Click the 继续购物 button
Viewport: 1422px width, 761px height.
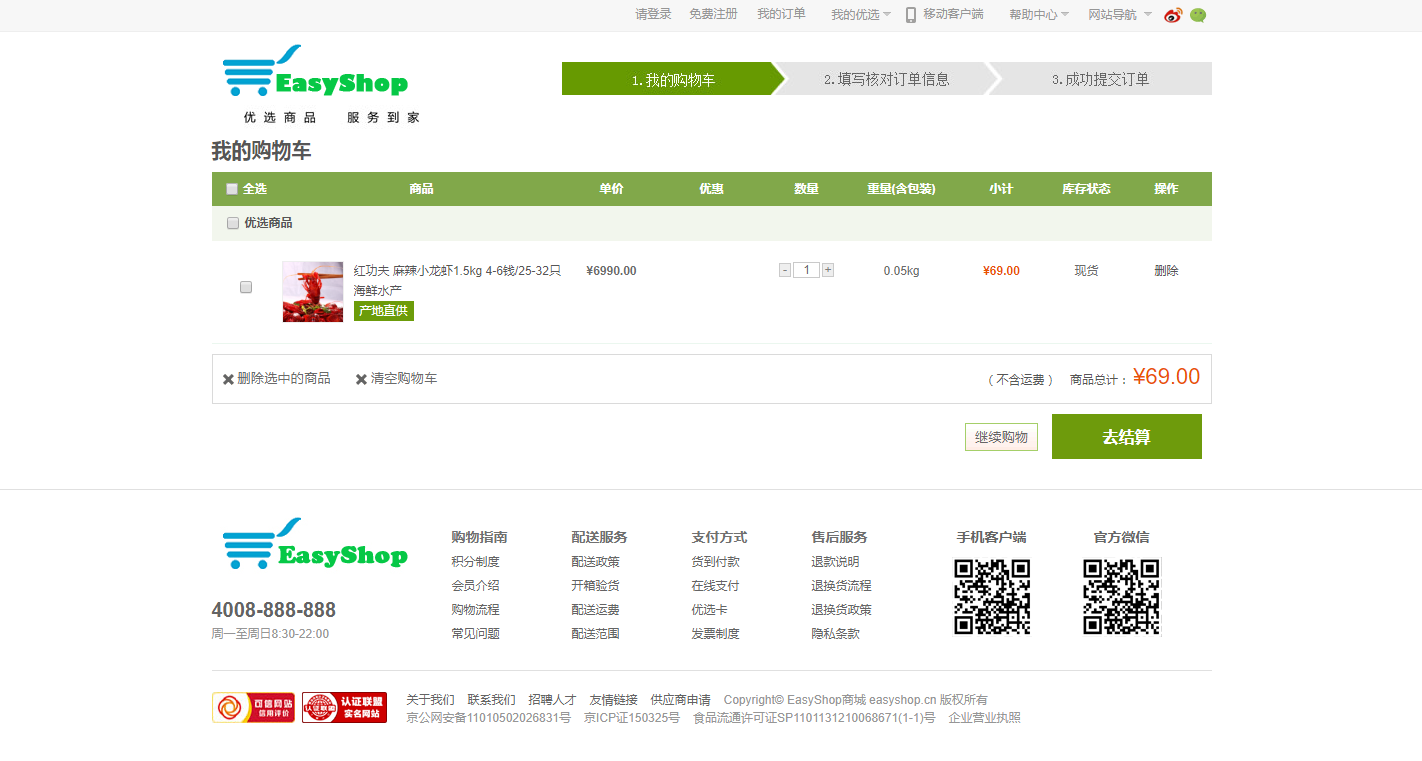tap(1001, 437)
